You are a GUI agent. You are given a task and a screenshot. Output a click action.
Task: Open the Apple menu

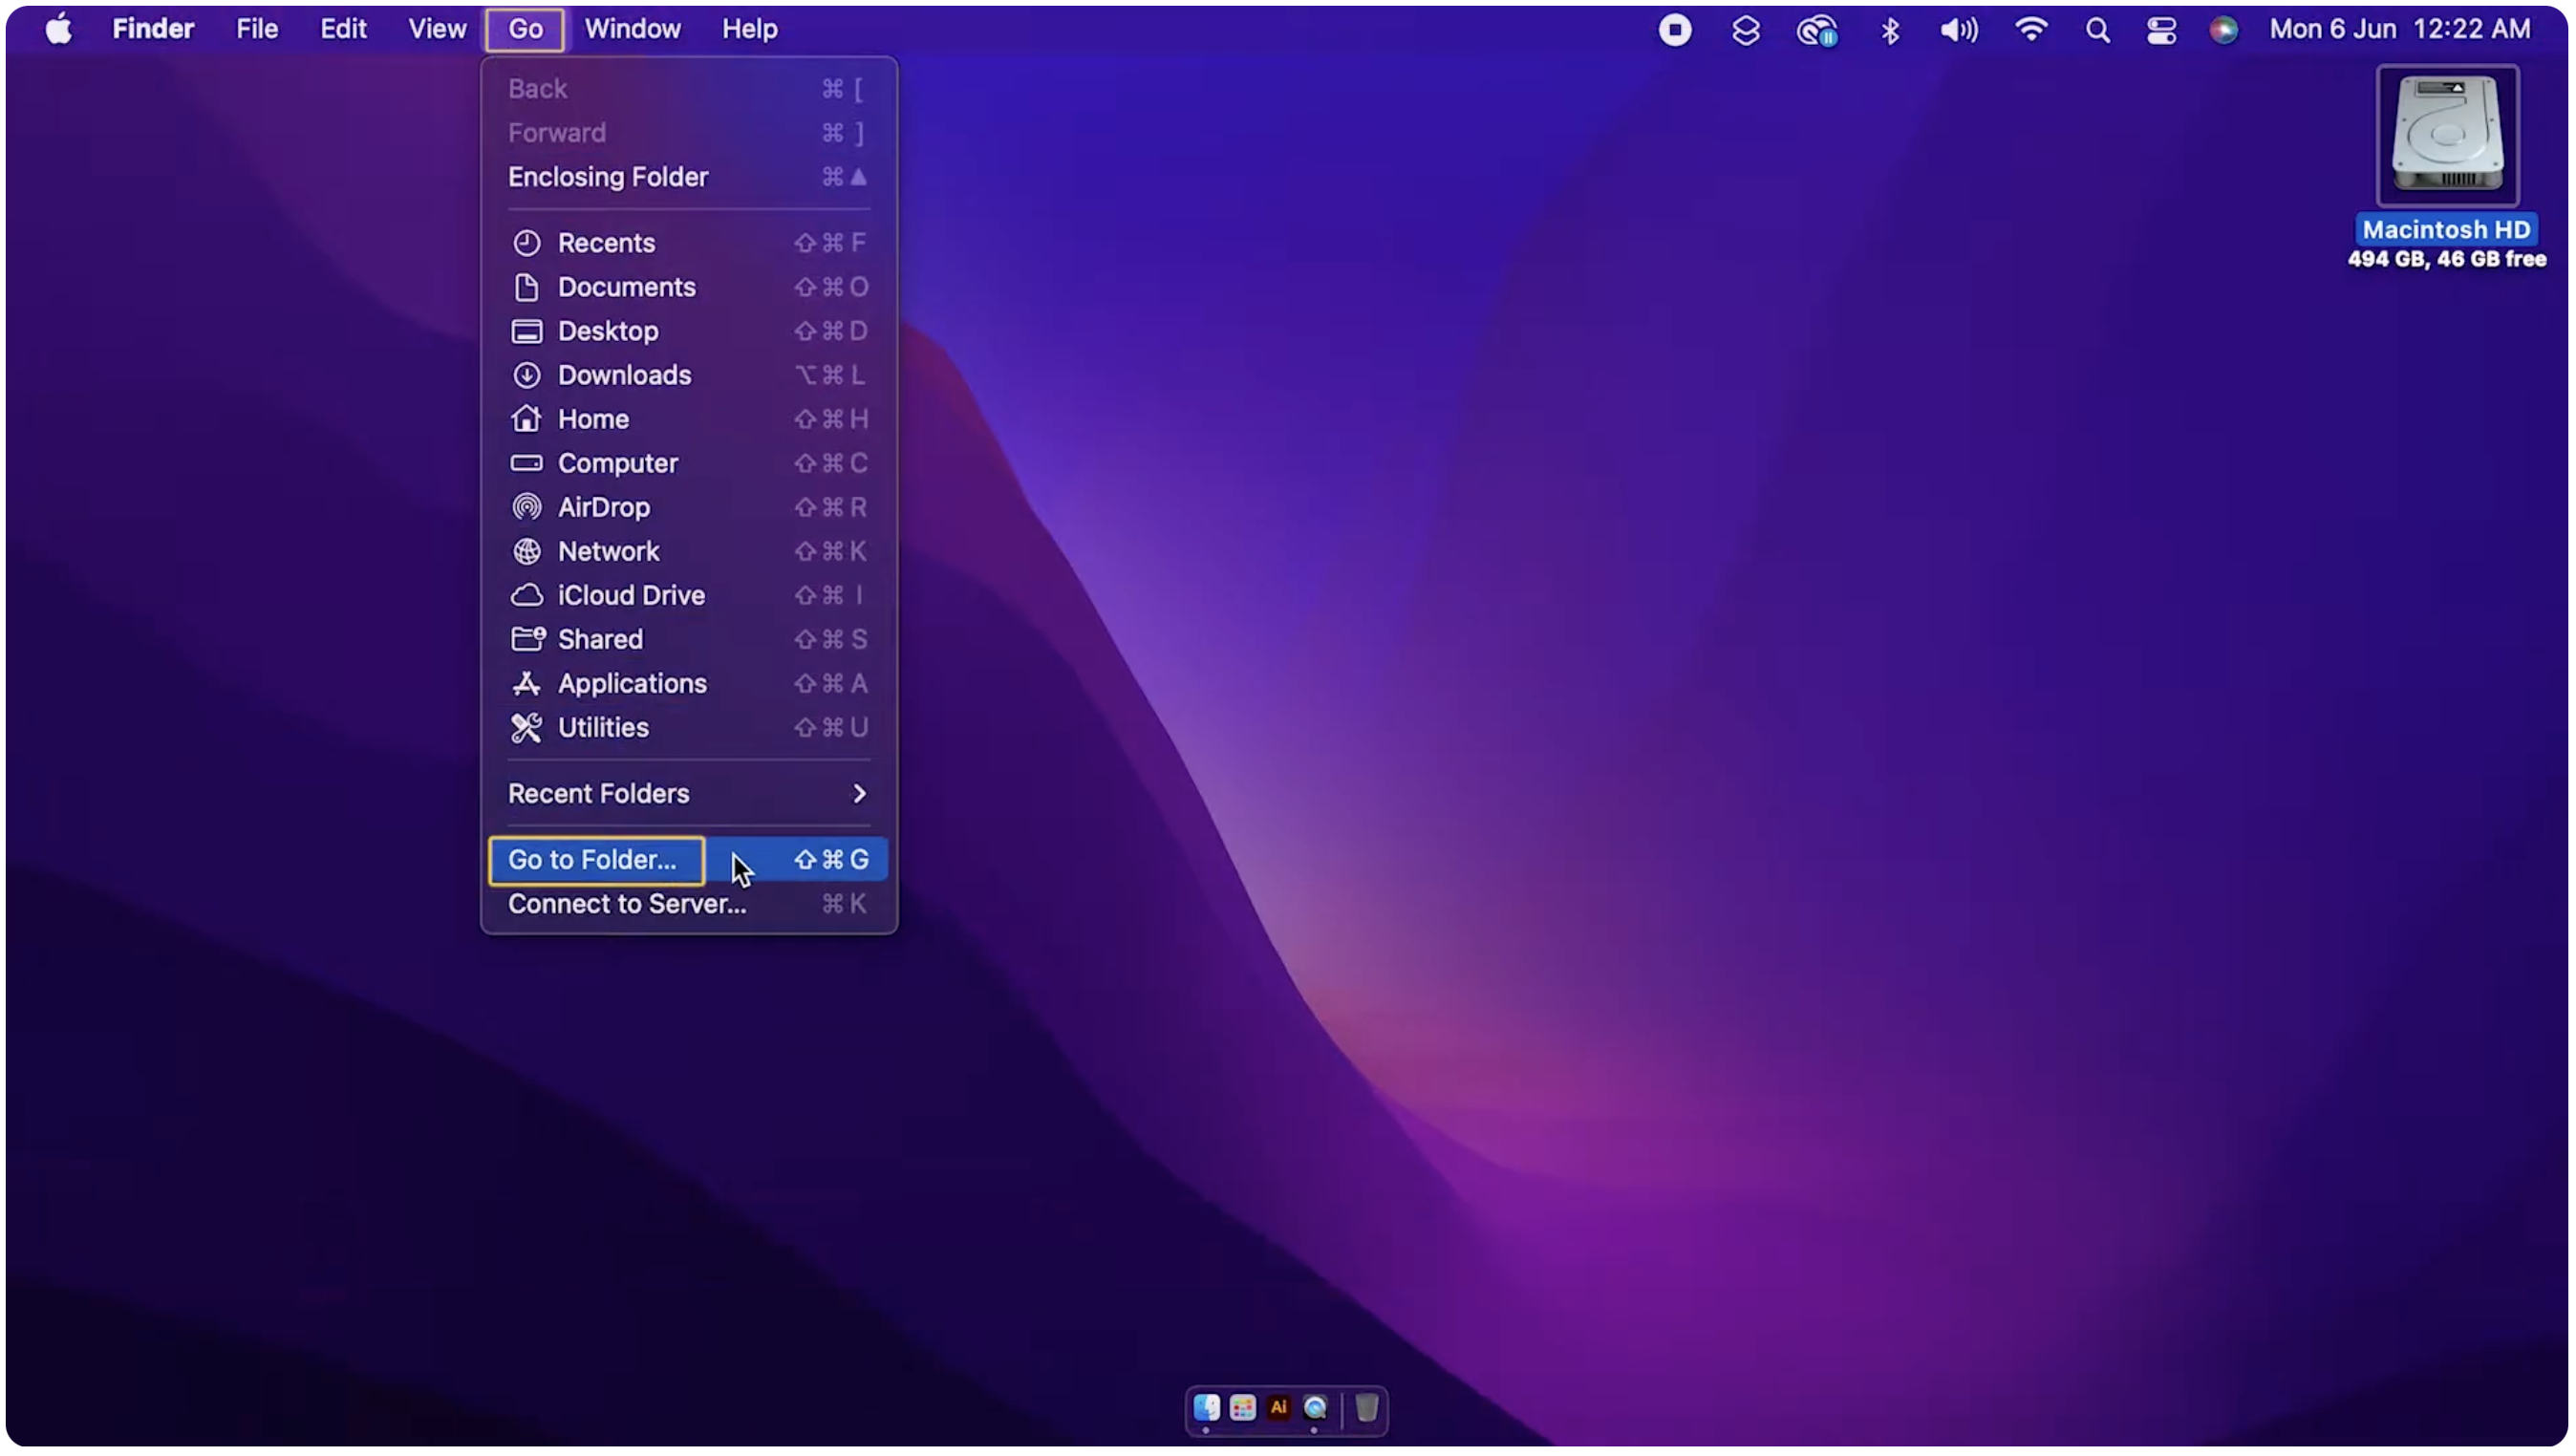tap(59, 30)
